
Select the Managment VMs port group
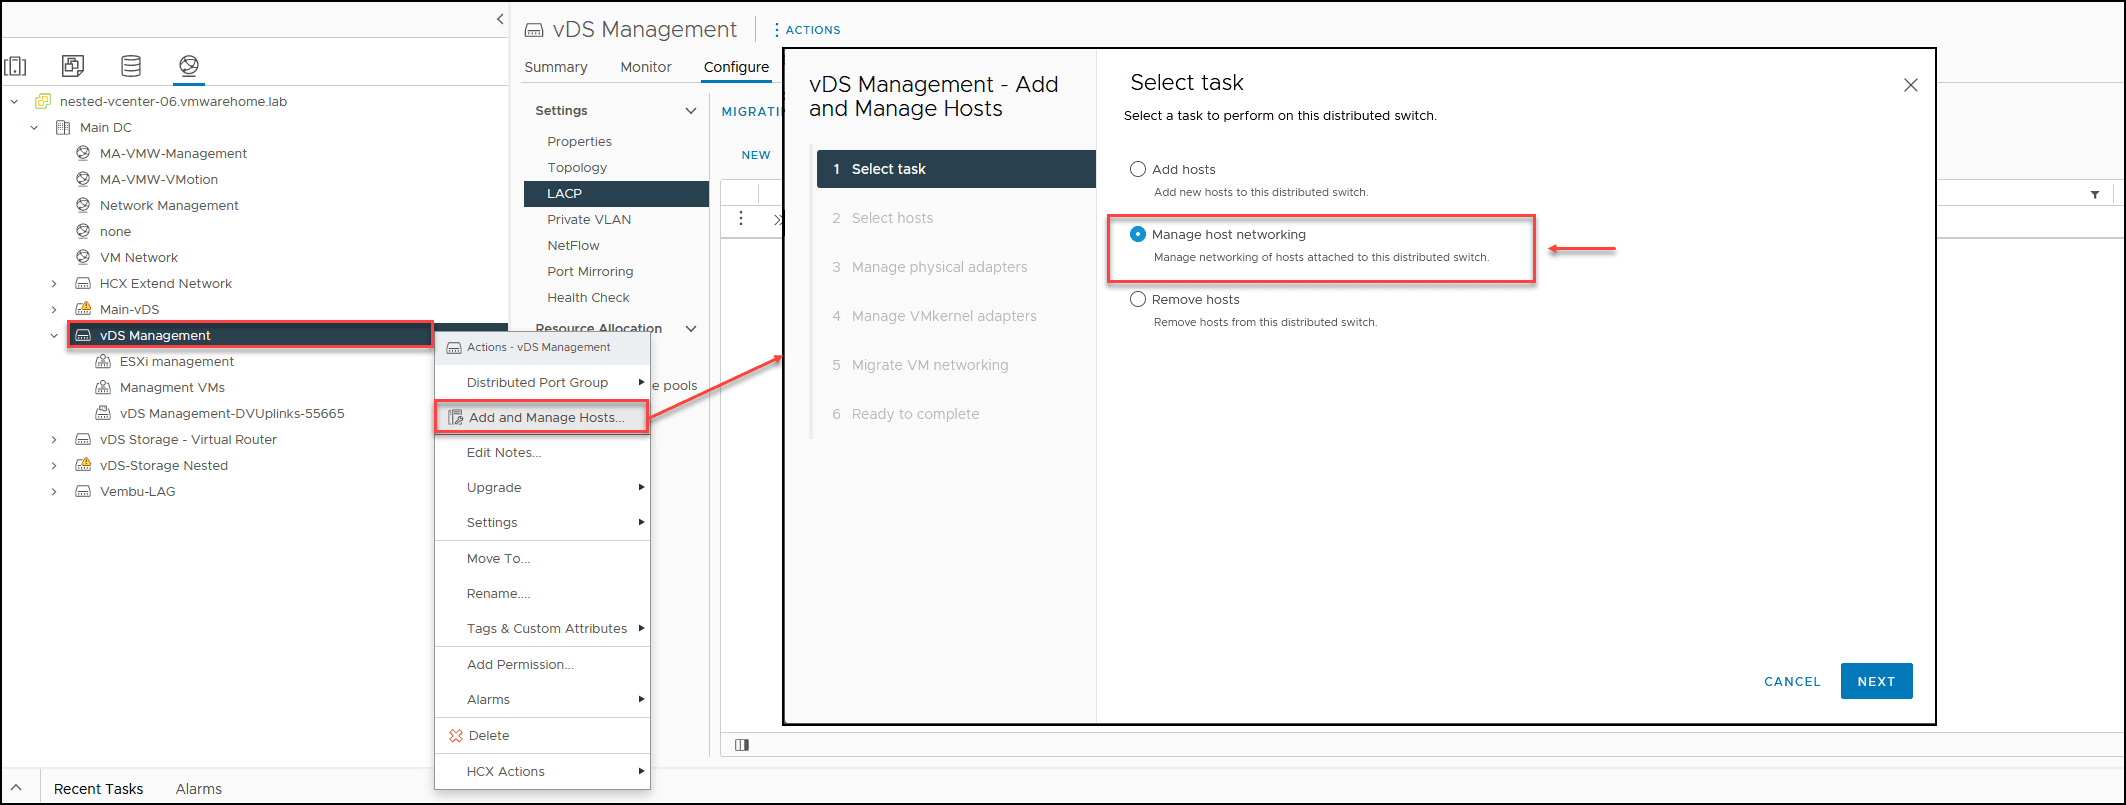pos(172,387)
